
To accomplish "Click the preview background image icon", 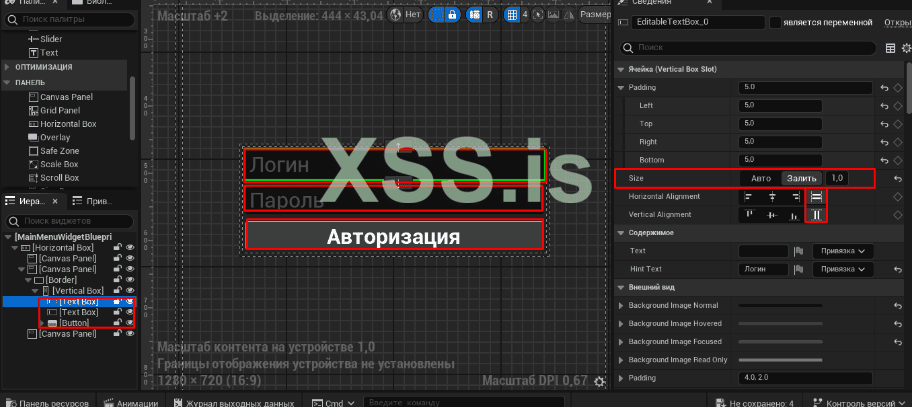I will (x=553, y=15).
